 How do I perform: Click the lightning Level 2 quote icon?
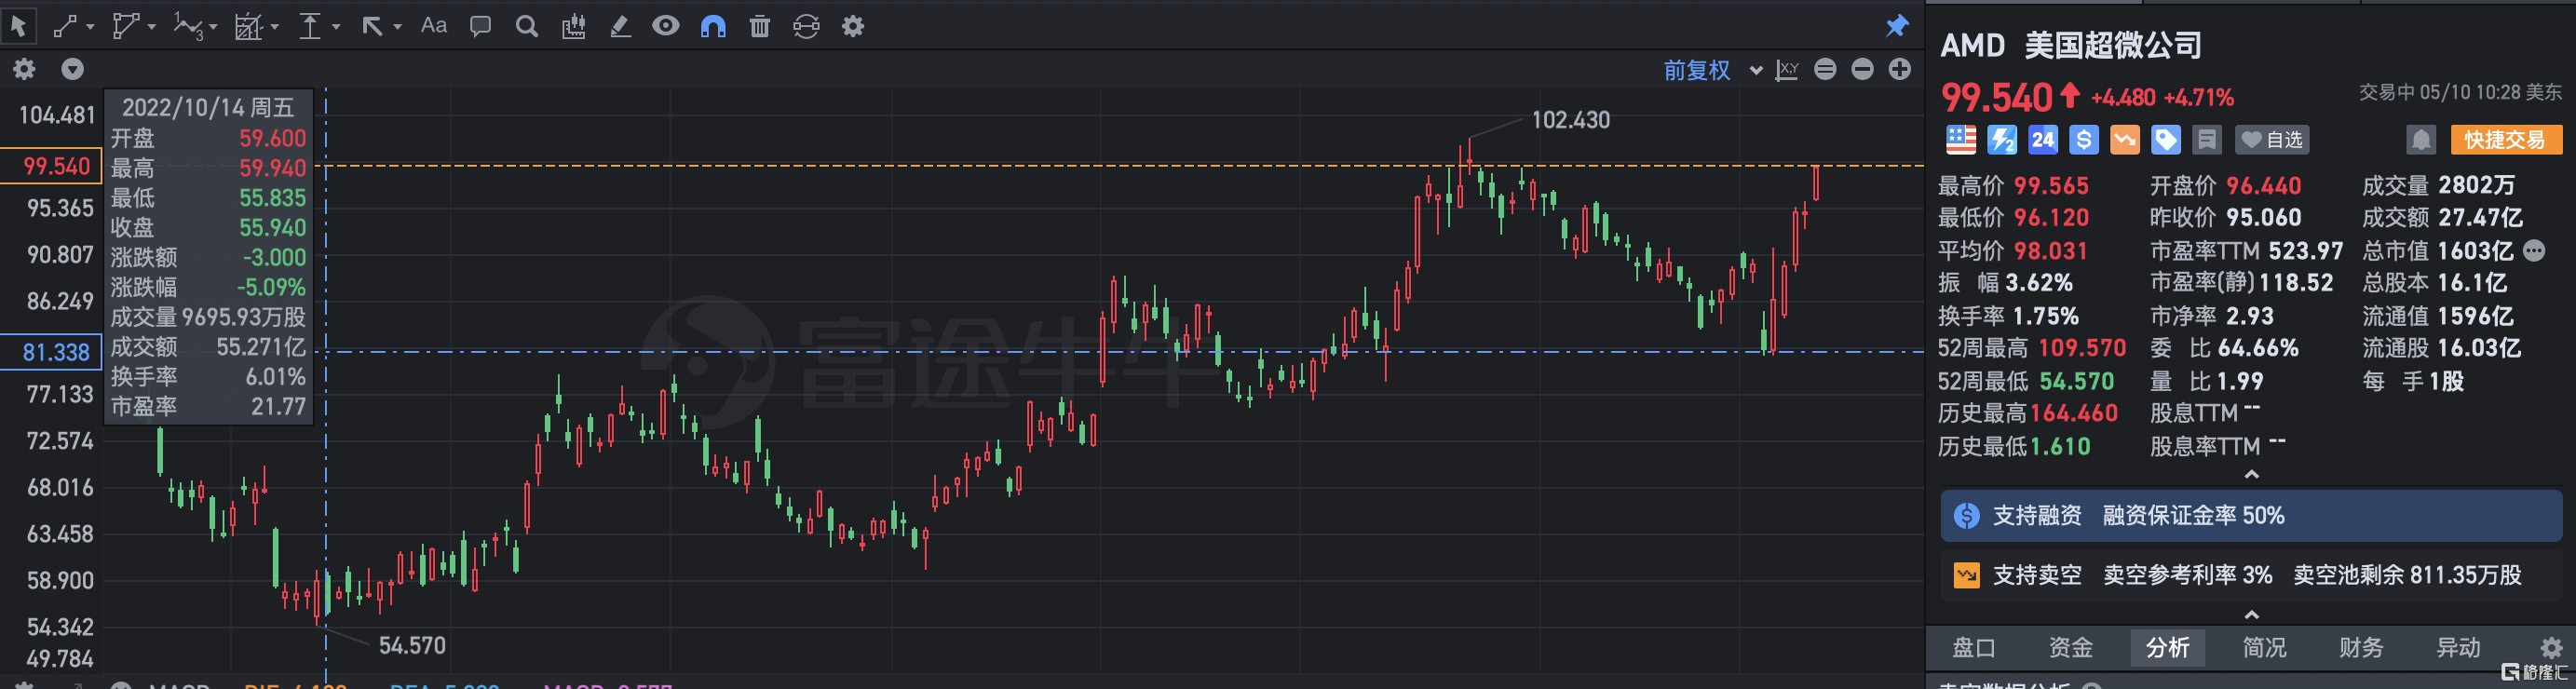(2002, 140)
